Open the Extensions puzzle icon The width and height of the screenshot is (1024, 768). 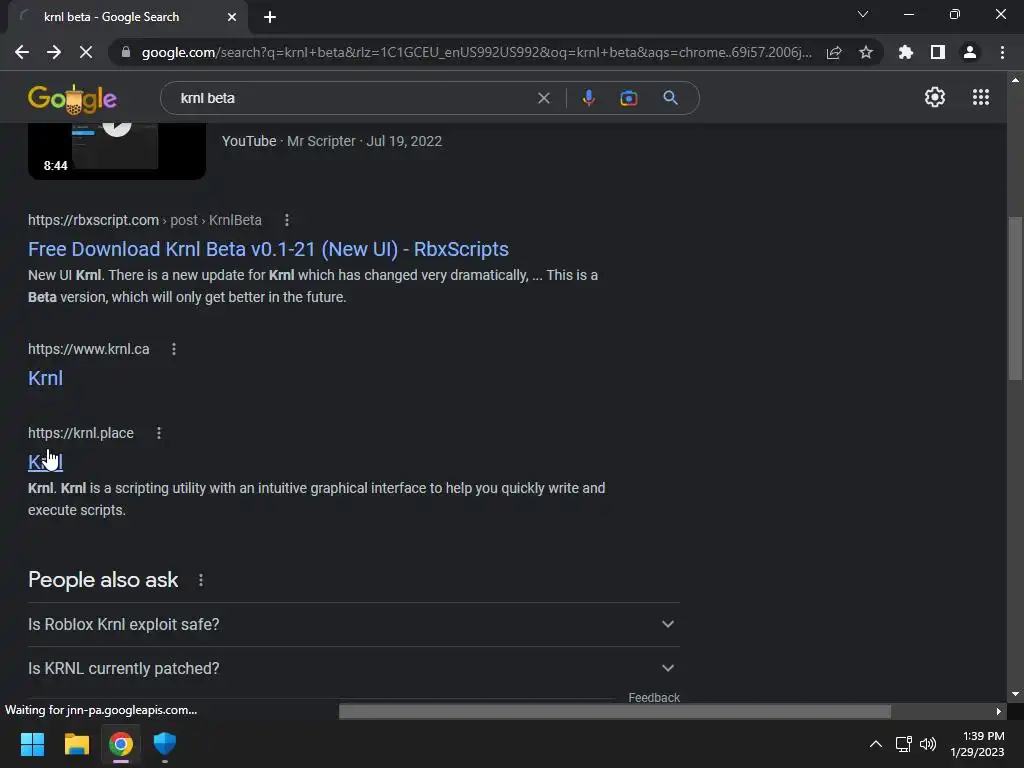(906, 52)
